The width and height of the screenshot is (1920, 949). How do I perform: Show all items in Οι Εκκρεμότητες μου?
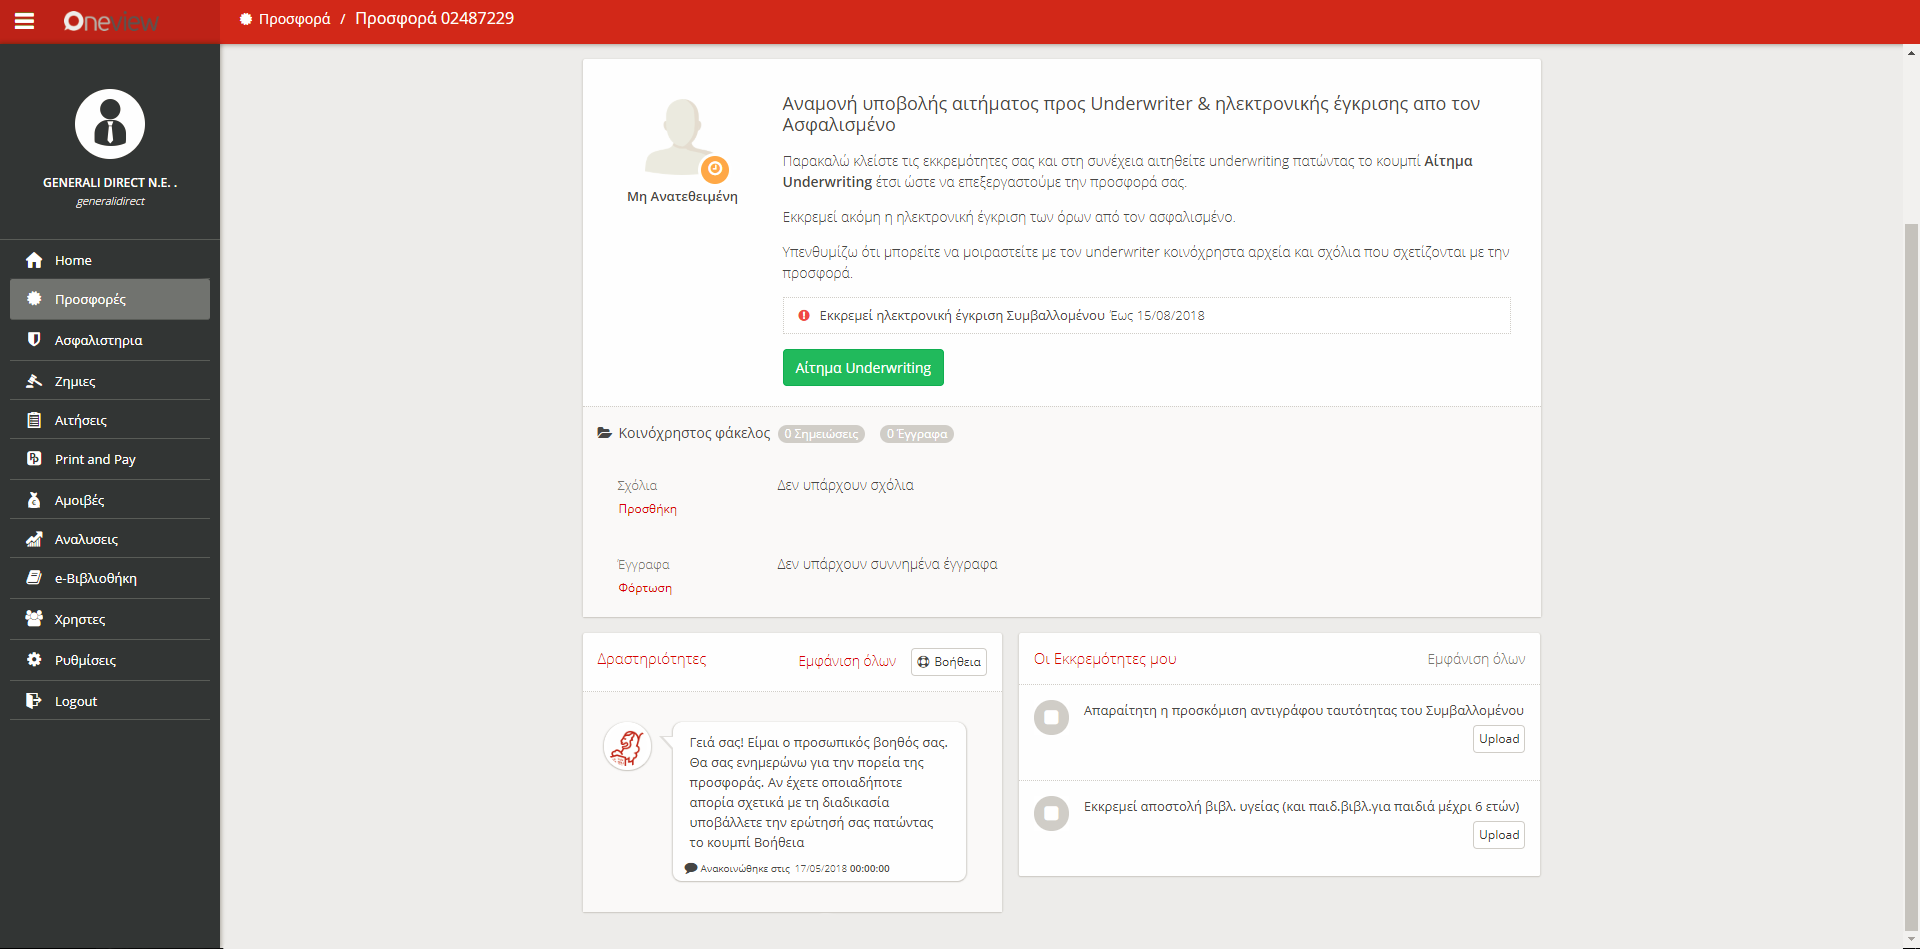(1476, 659)
